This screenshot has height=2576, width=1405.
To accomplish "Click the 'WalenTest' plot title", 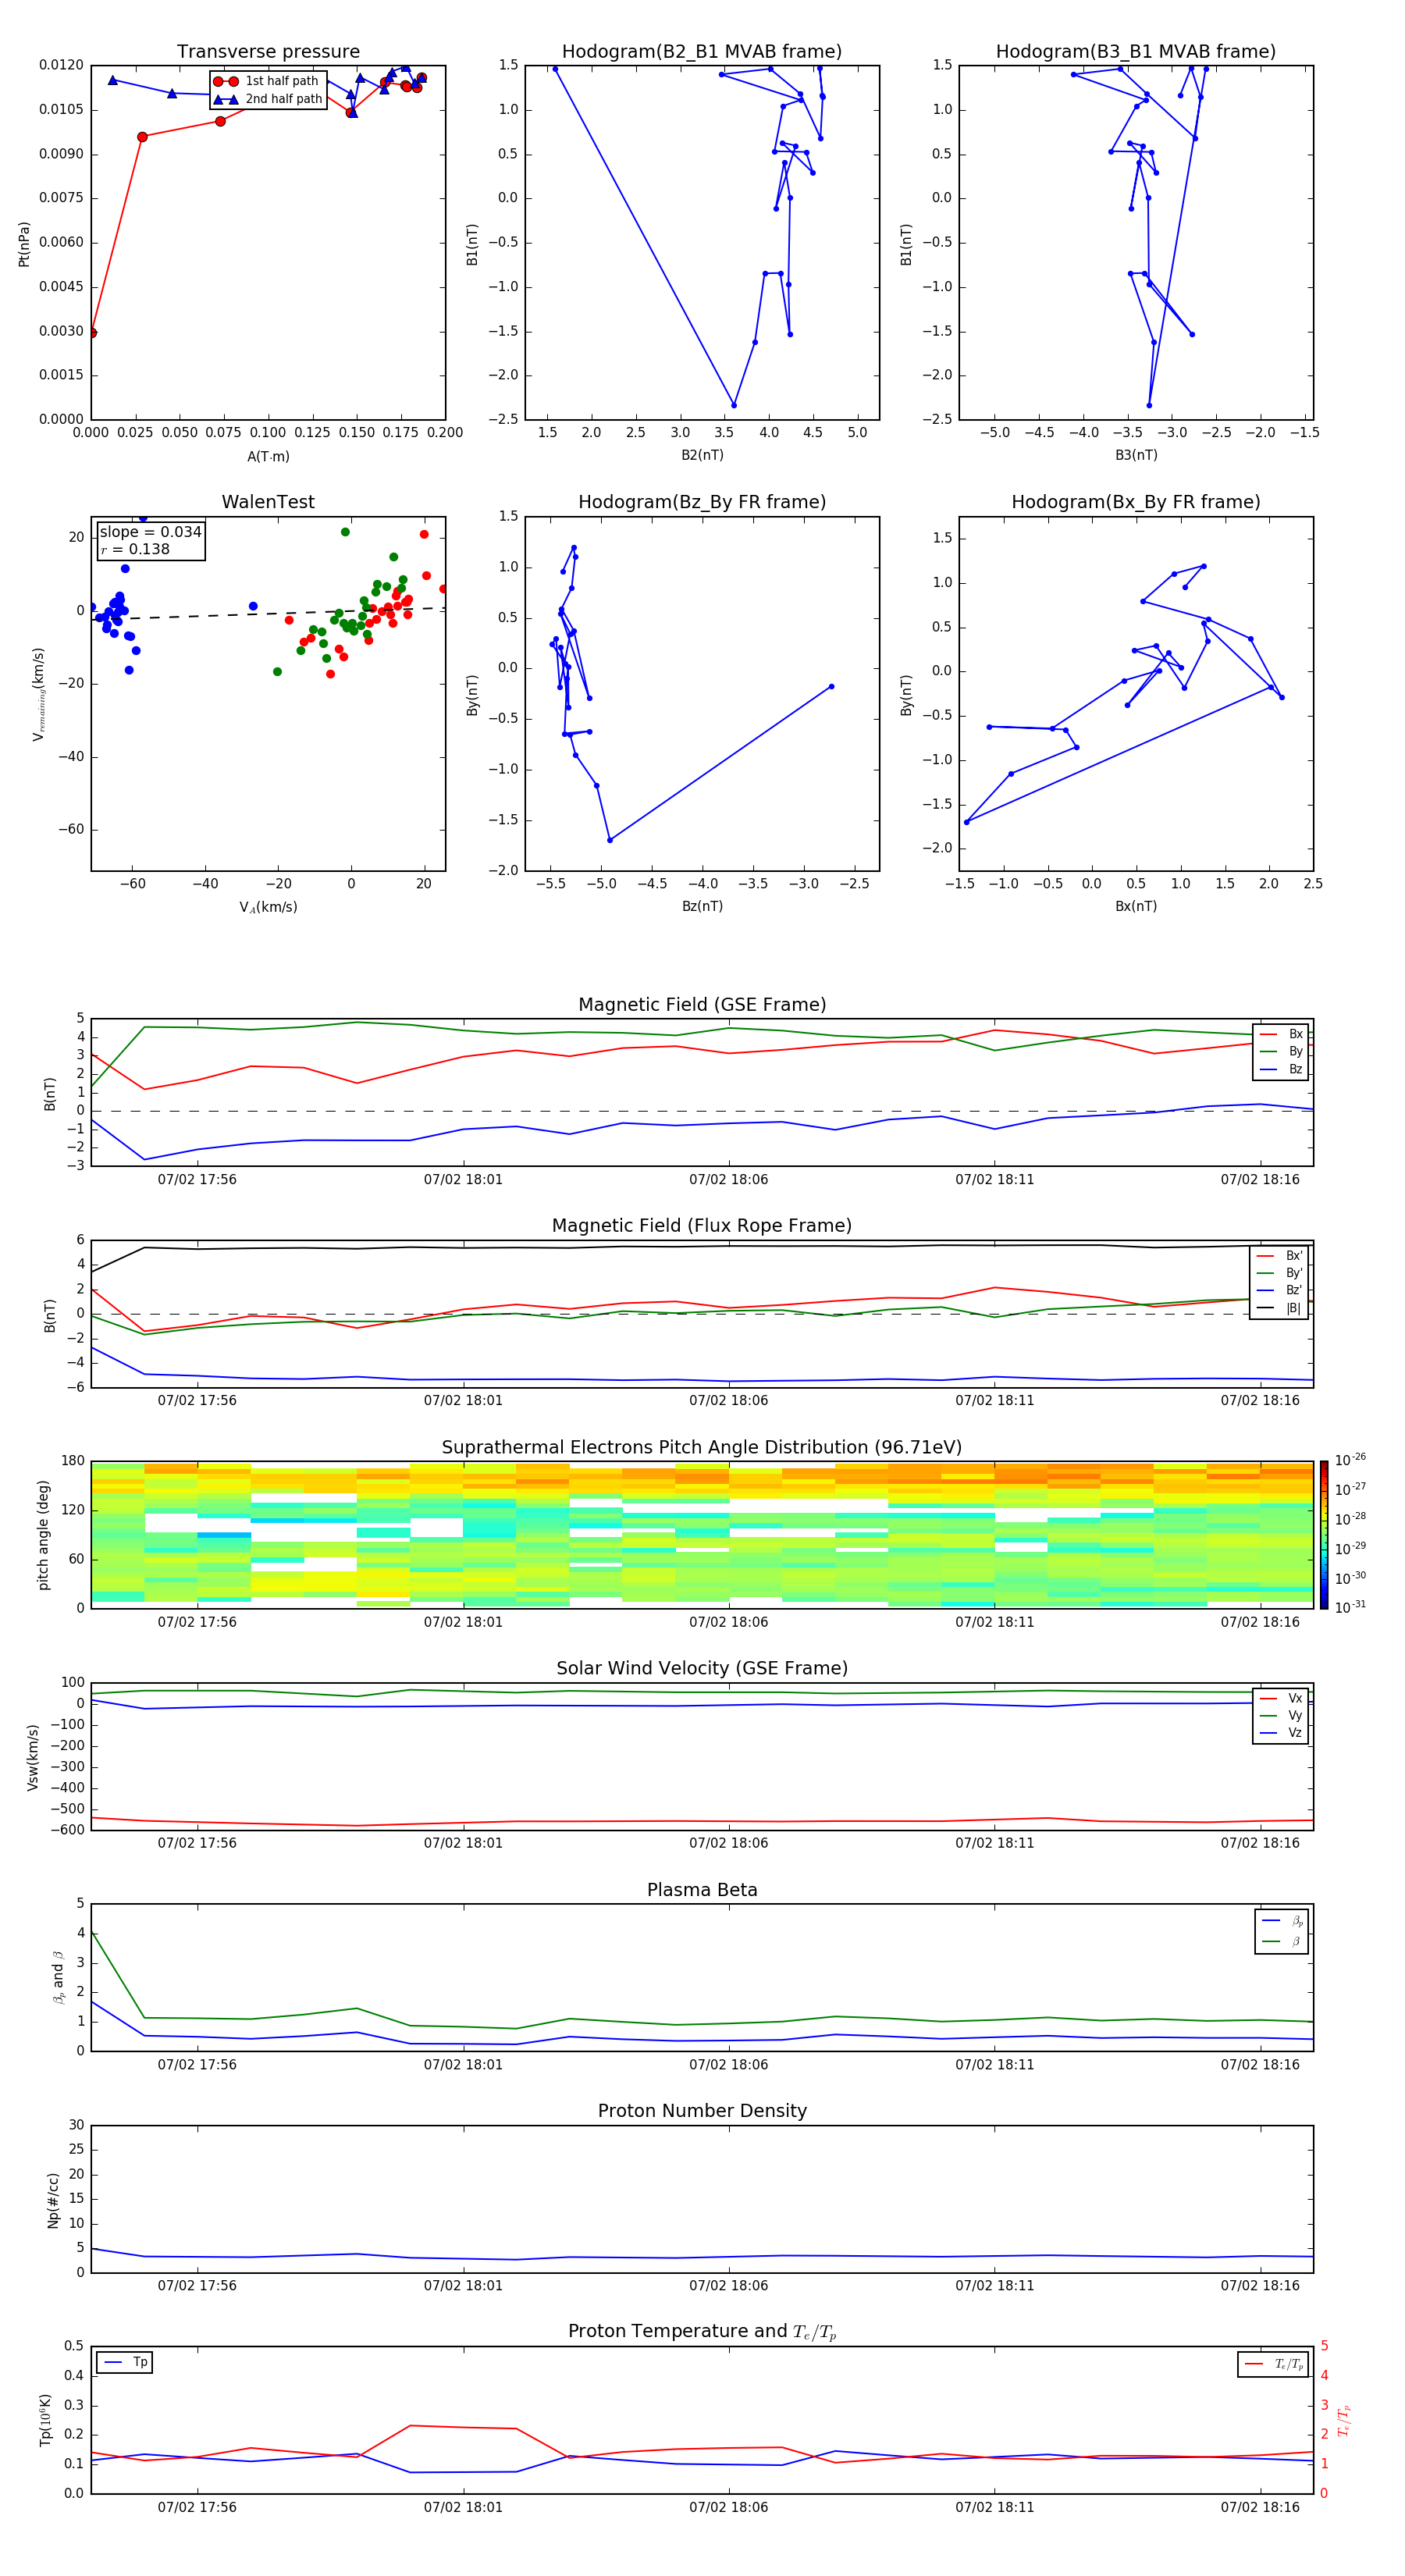I will click(268, 502).
